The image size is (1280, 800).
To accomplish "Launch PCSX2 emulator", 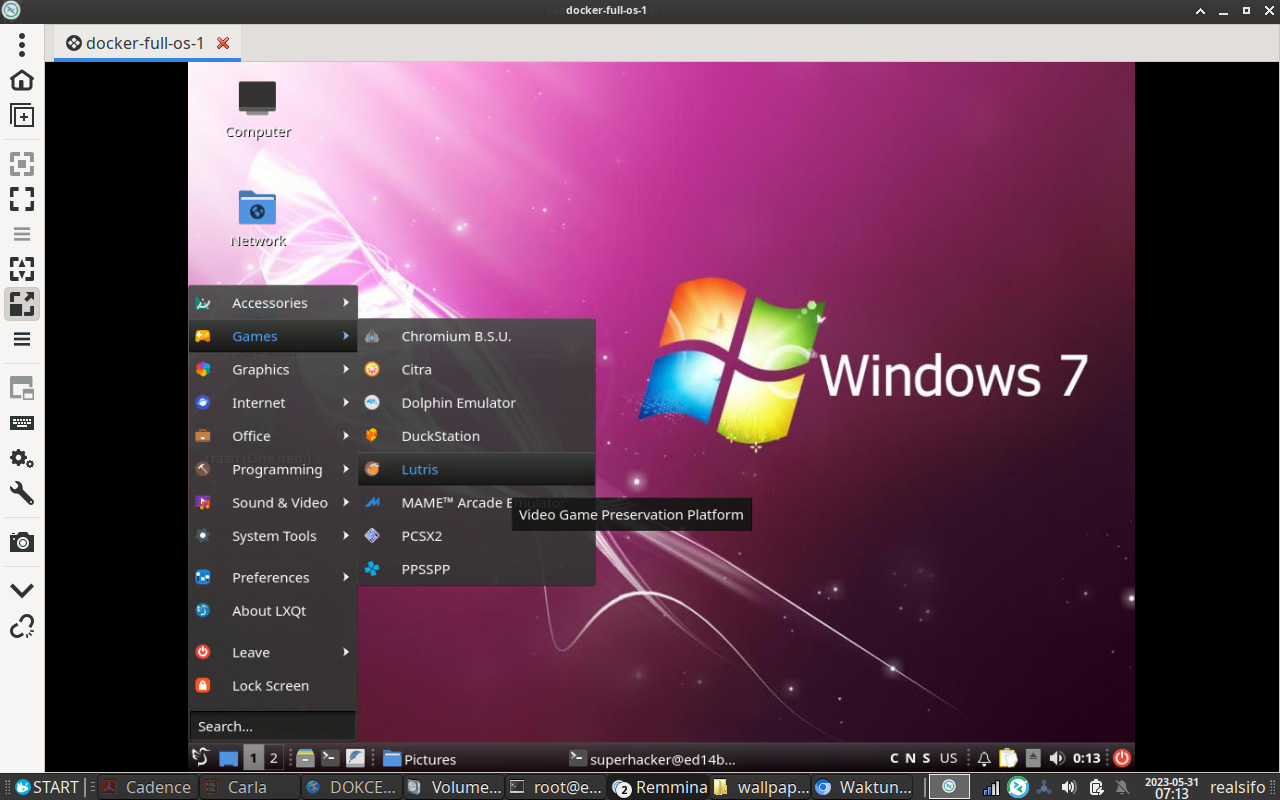I will pyautogui.click(x=477, y=536).
